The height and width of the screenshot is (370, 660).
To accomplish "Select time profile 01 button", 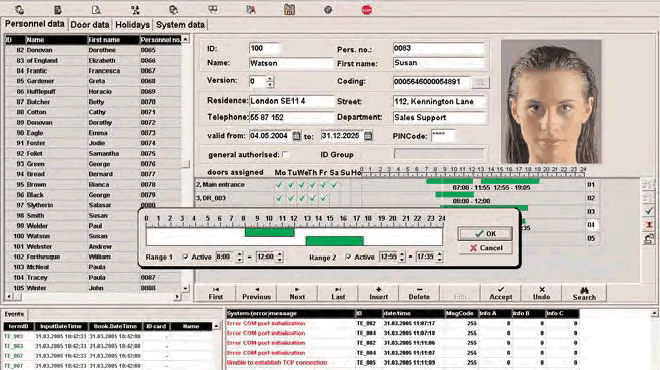I will 591,184.
